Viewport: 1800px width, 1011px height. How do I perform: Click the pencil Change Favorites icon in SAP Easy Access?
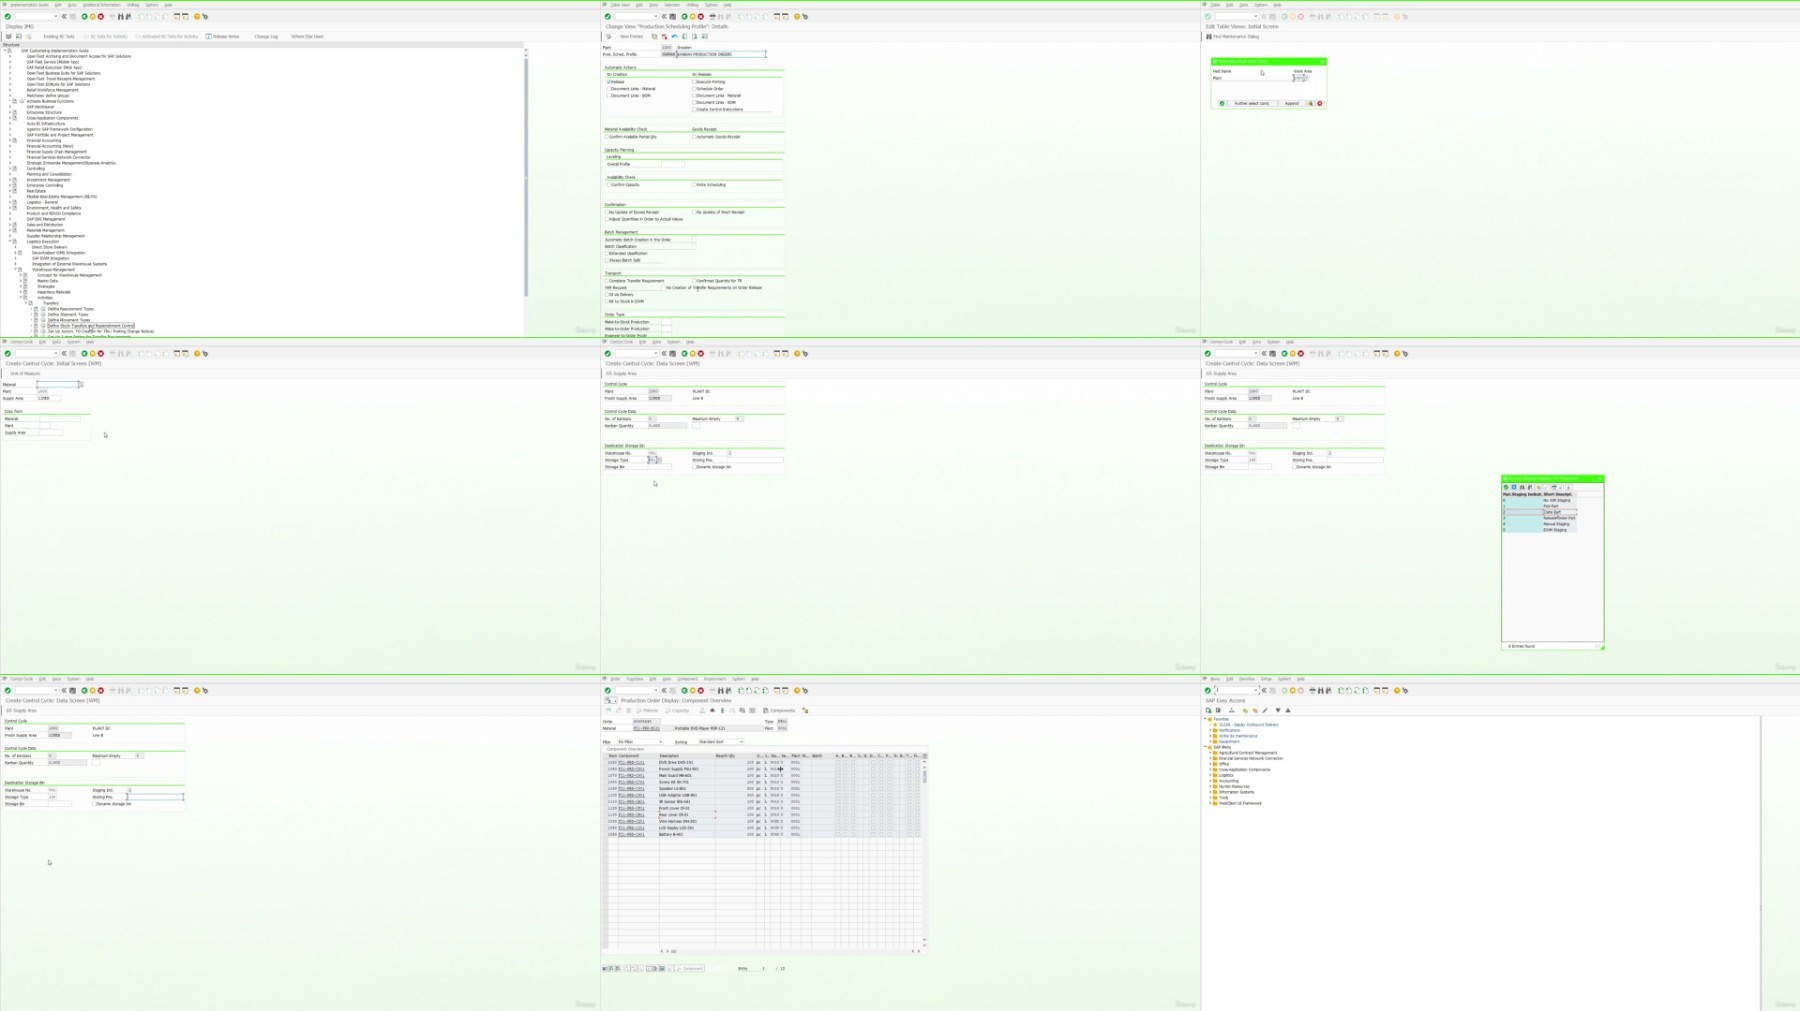1265,710
